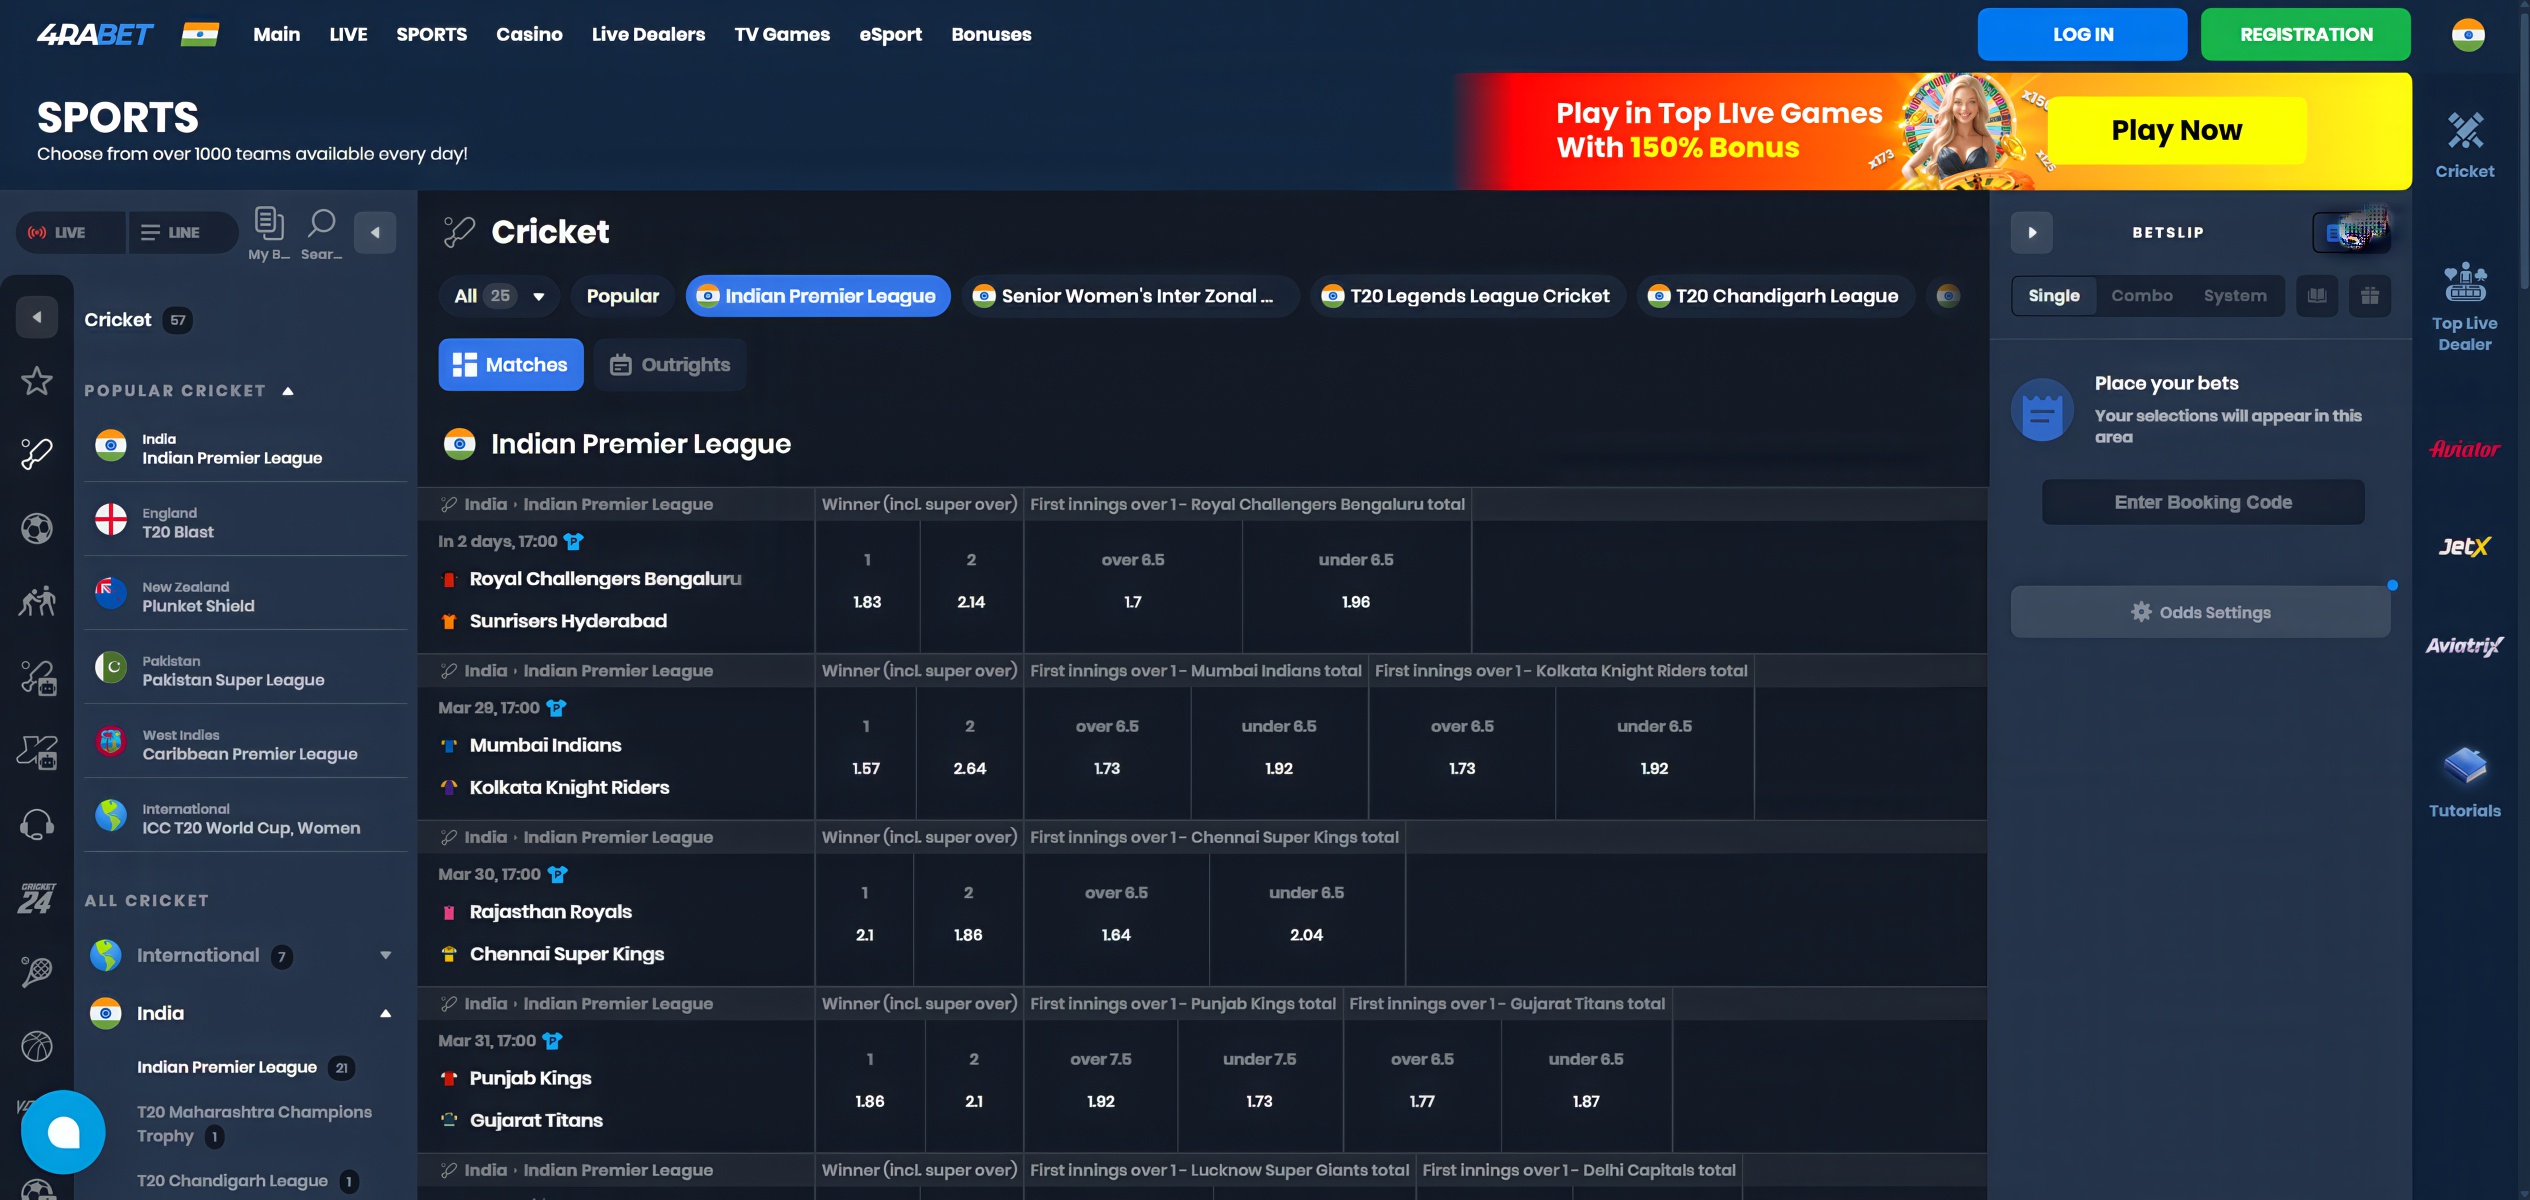Image resolution: width=2530 pixels, height=1200 pixels.
Task: Open the football section from the sidebar
Action: (x=36, y=529)
